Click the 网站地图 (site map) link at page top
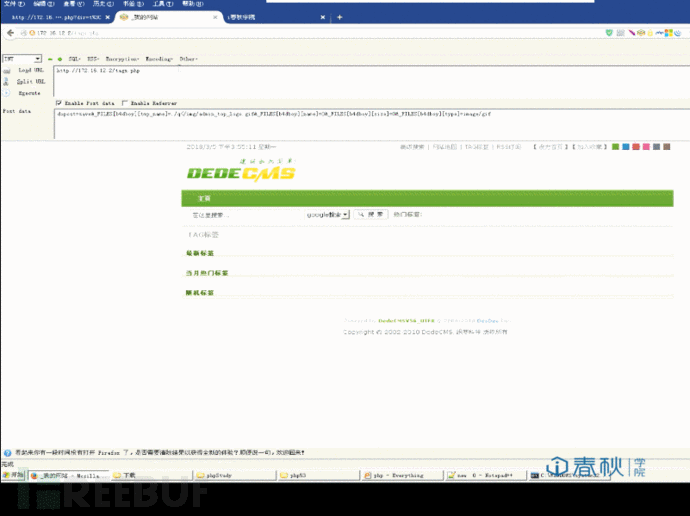Screen dimensions: 690x516 (444, 147)
